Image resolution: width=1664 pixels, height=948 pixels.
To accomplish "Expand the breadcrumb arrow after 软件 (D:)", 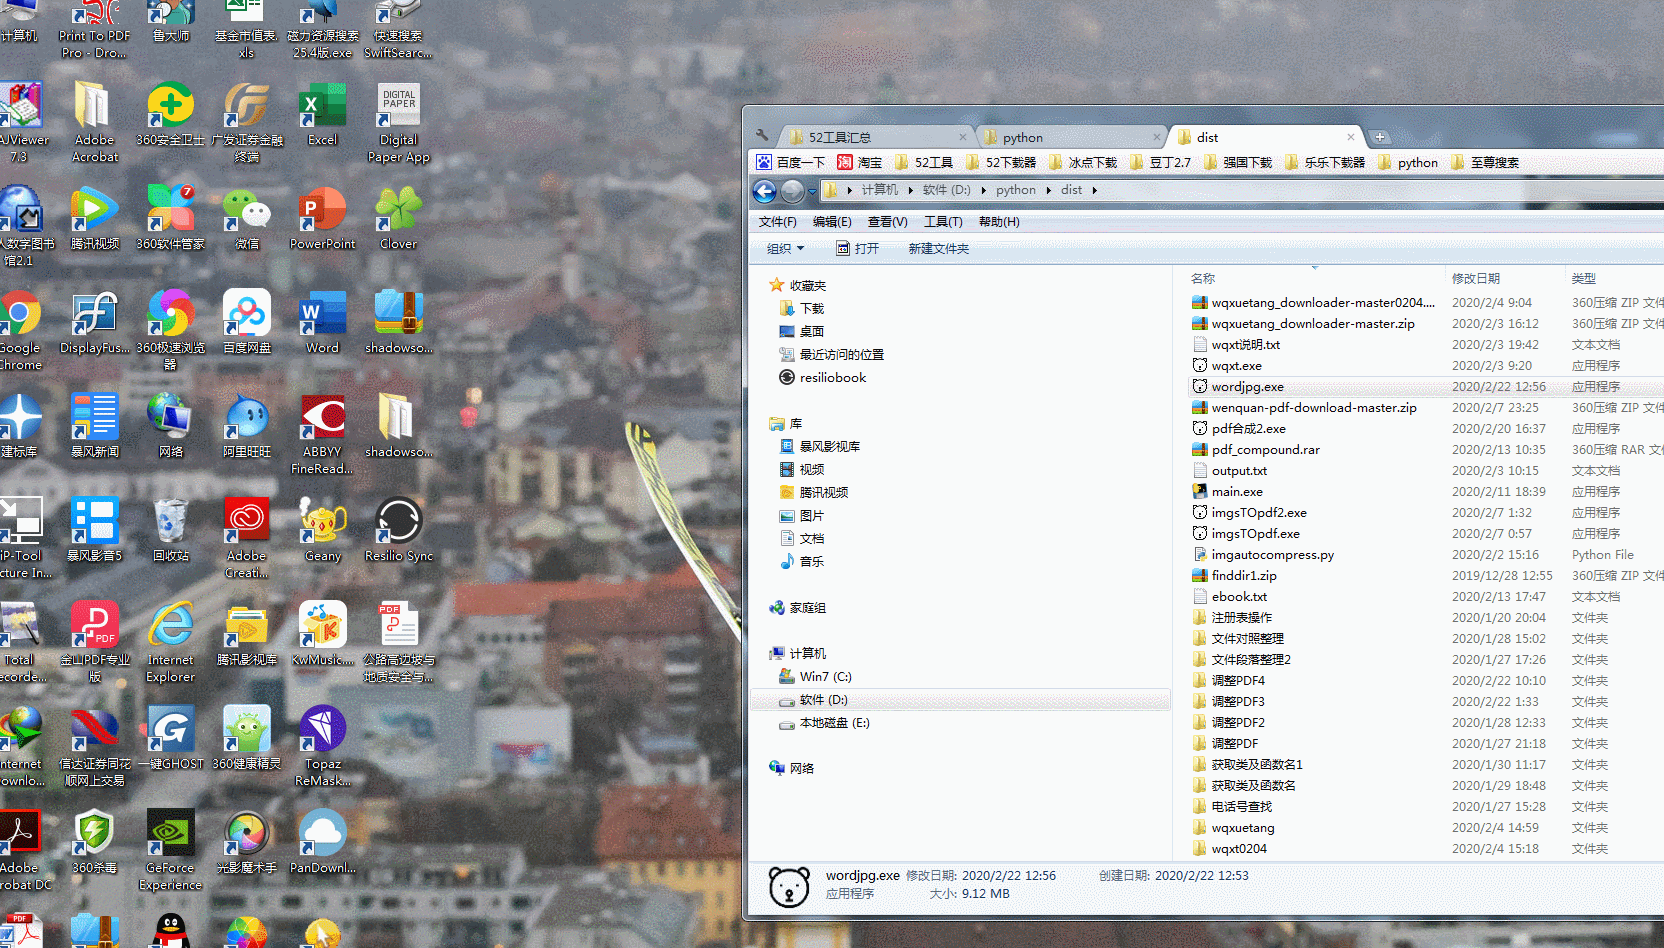I will point(983,190).
